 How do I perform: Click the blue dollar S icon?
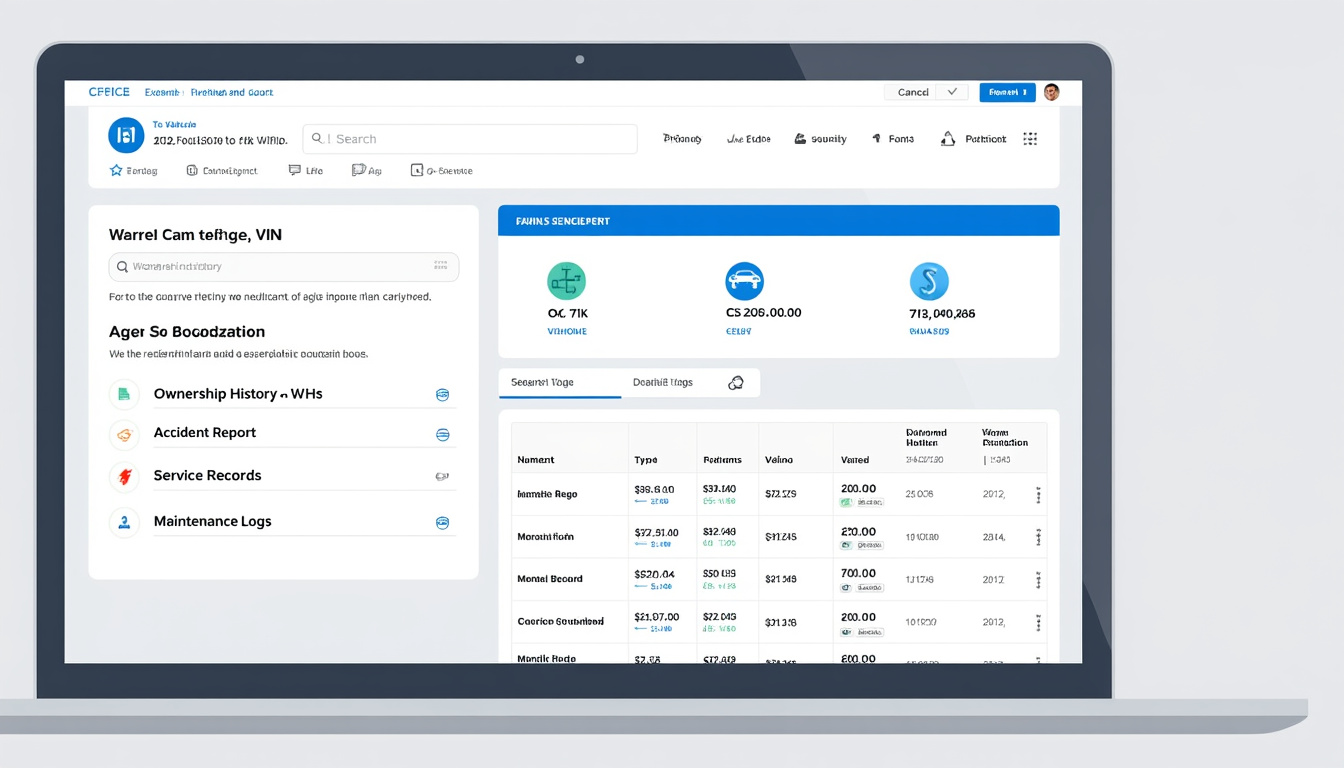coord(928,282)
